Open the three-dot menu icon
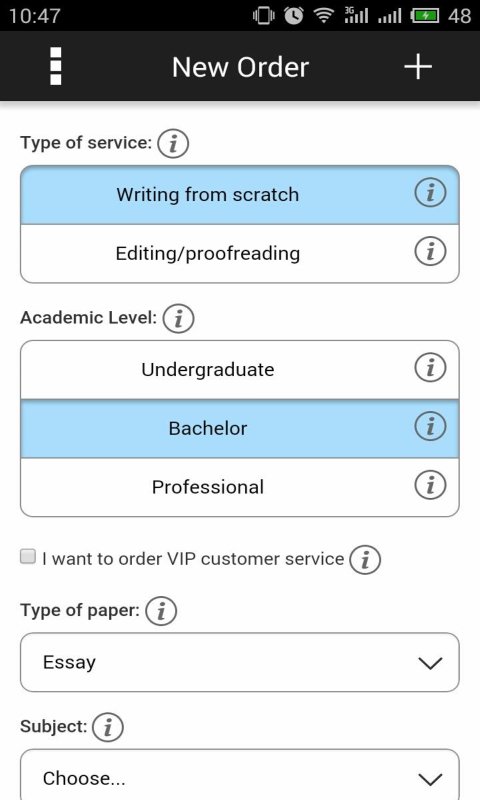The image size is (480, 800). pyautogui.click(x=56, y=66)
